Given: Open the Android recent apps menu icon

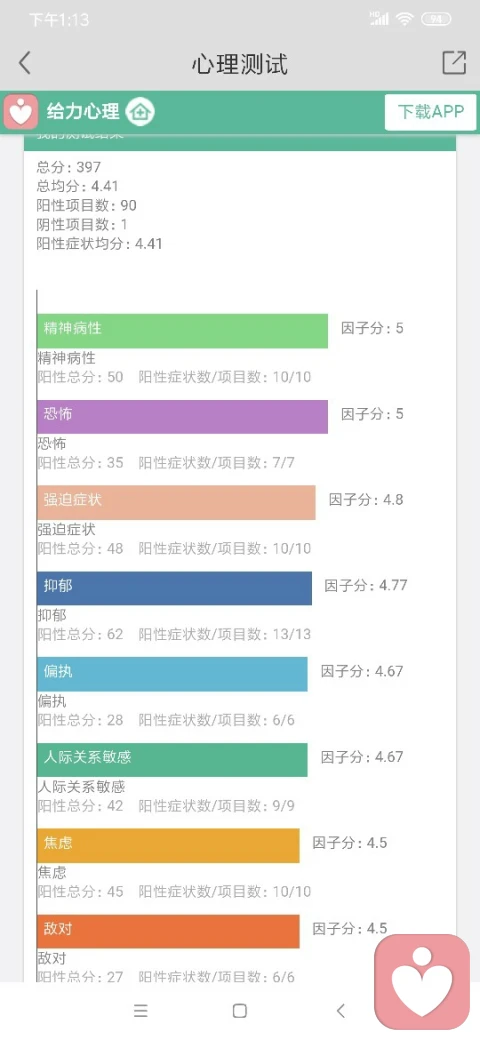Looking at the screenshot, I should [x=141, y=1011].
